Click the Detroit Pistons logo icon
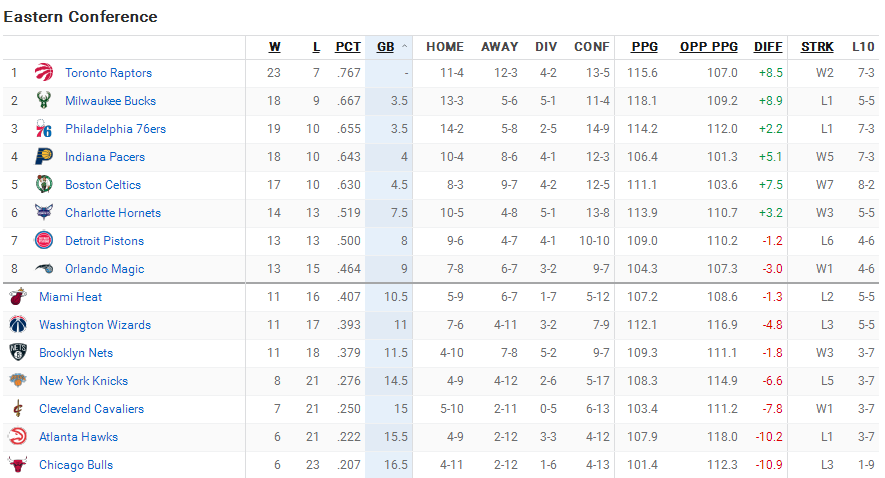Screen dimensions: 885x478 (x=43, y=241)
